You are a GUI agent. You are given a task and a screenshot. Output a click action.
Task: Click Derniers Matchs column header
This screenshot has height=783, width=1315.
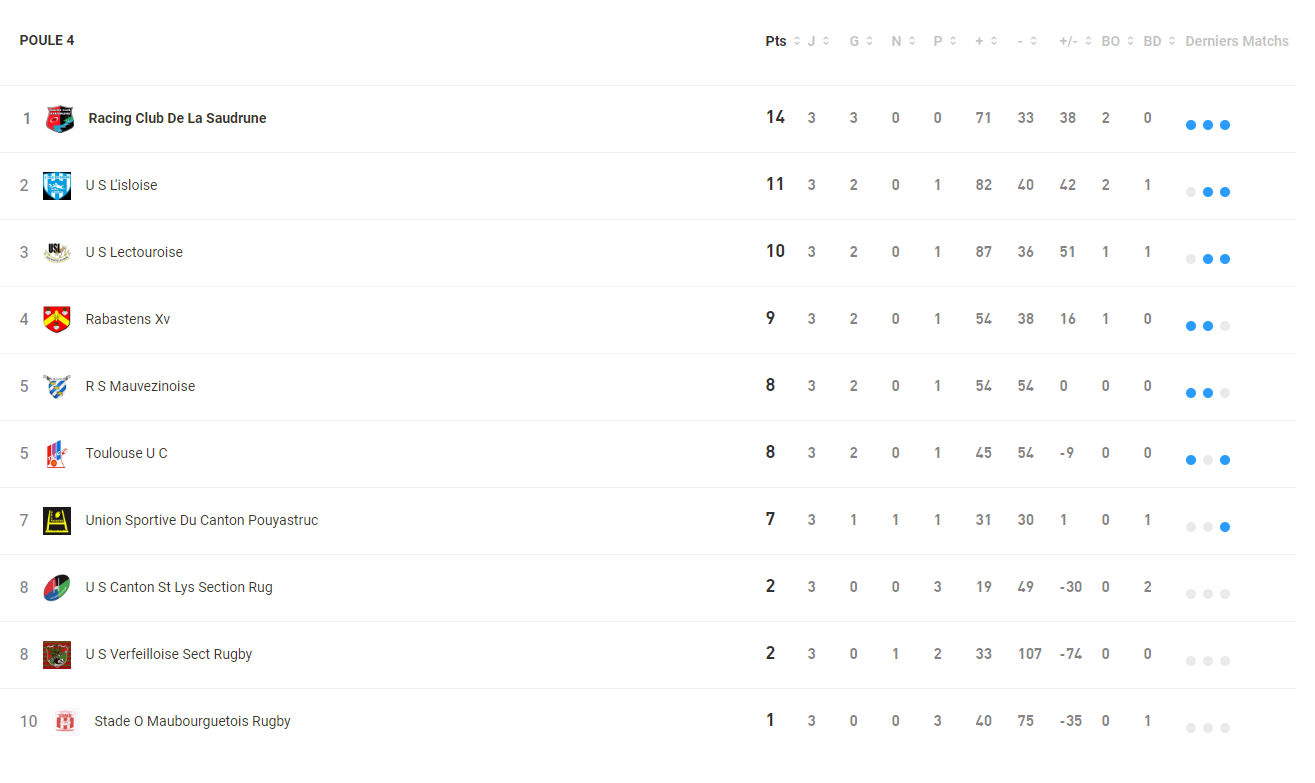(x=1236, y=41)
